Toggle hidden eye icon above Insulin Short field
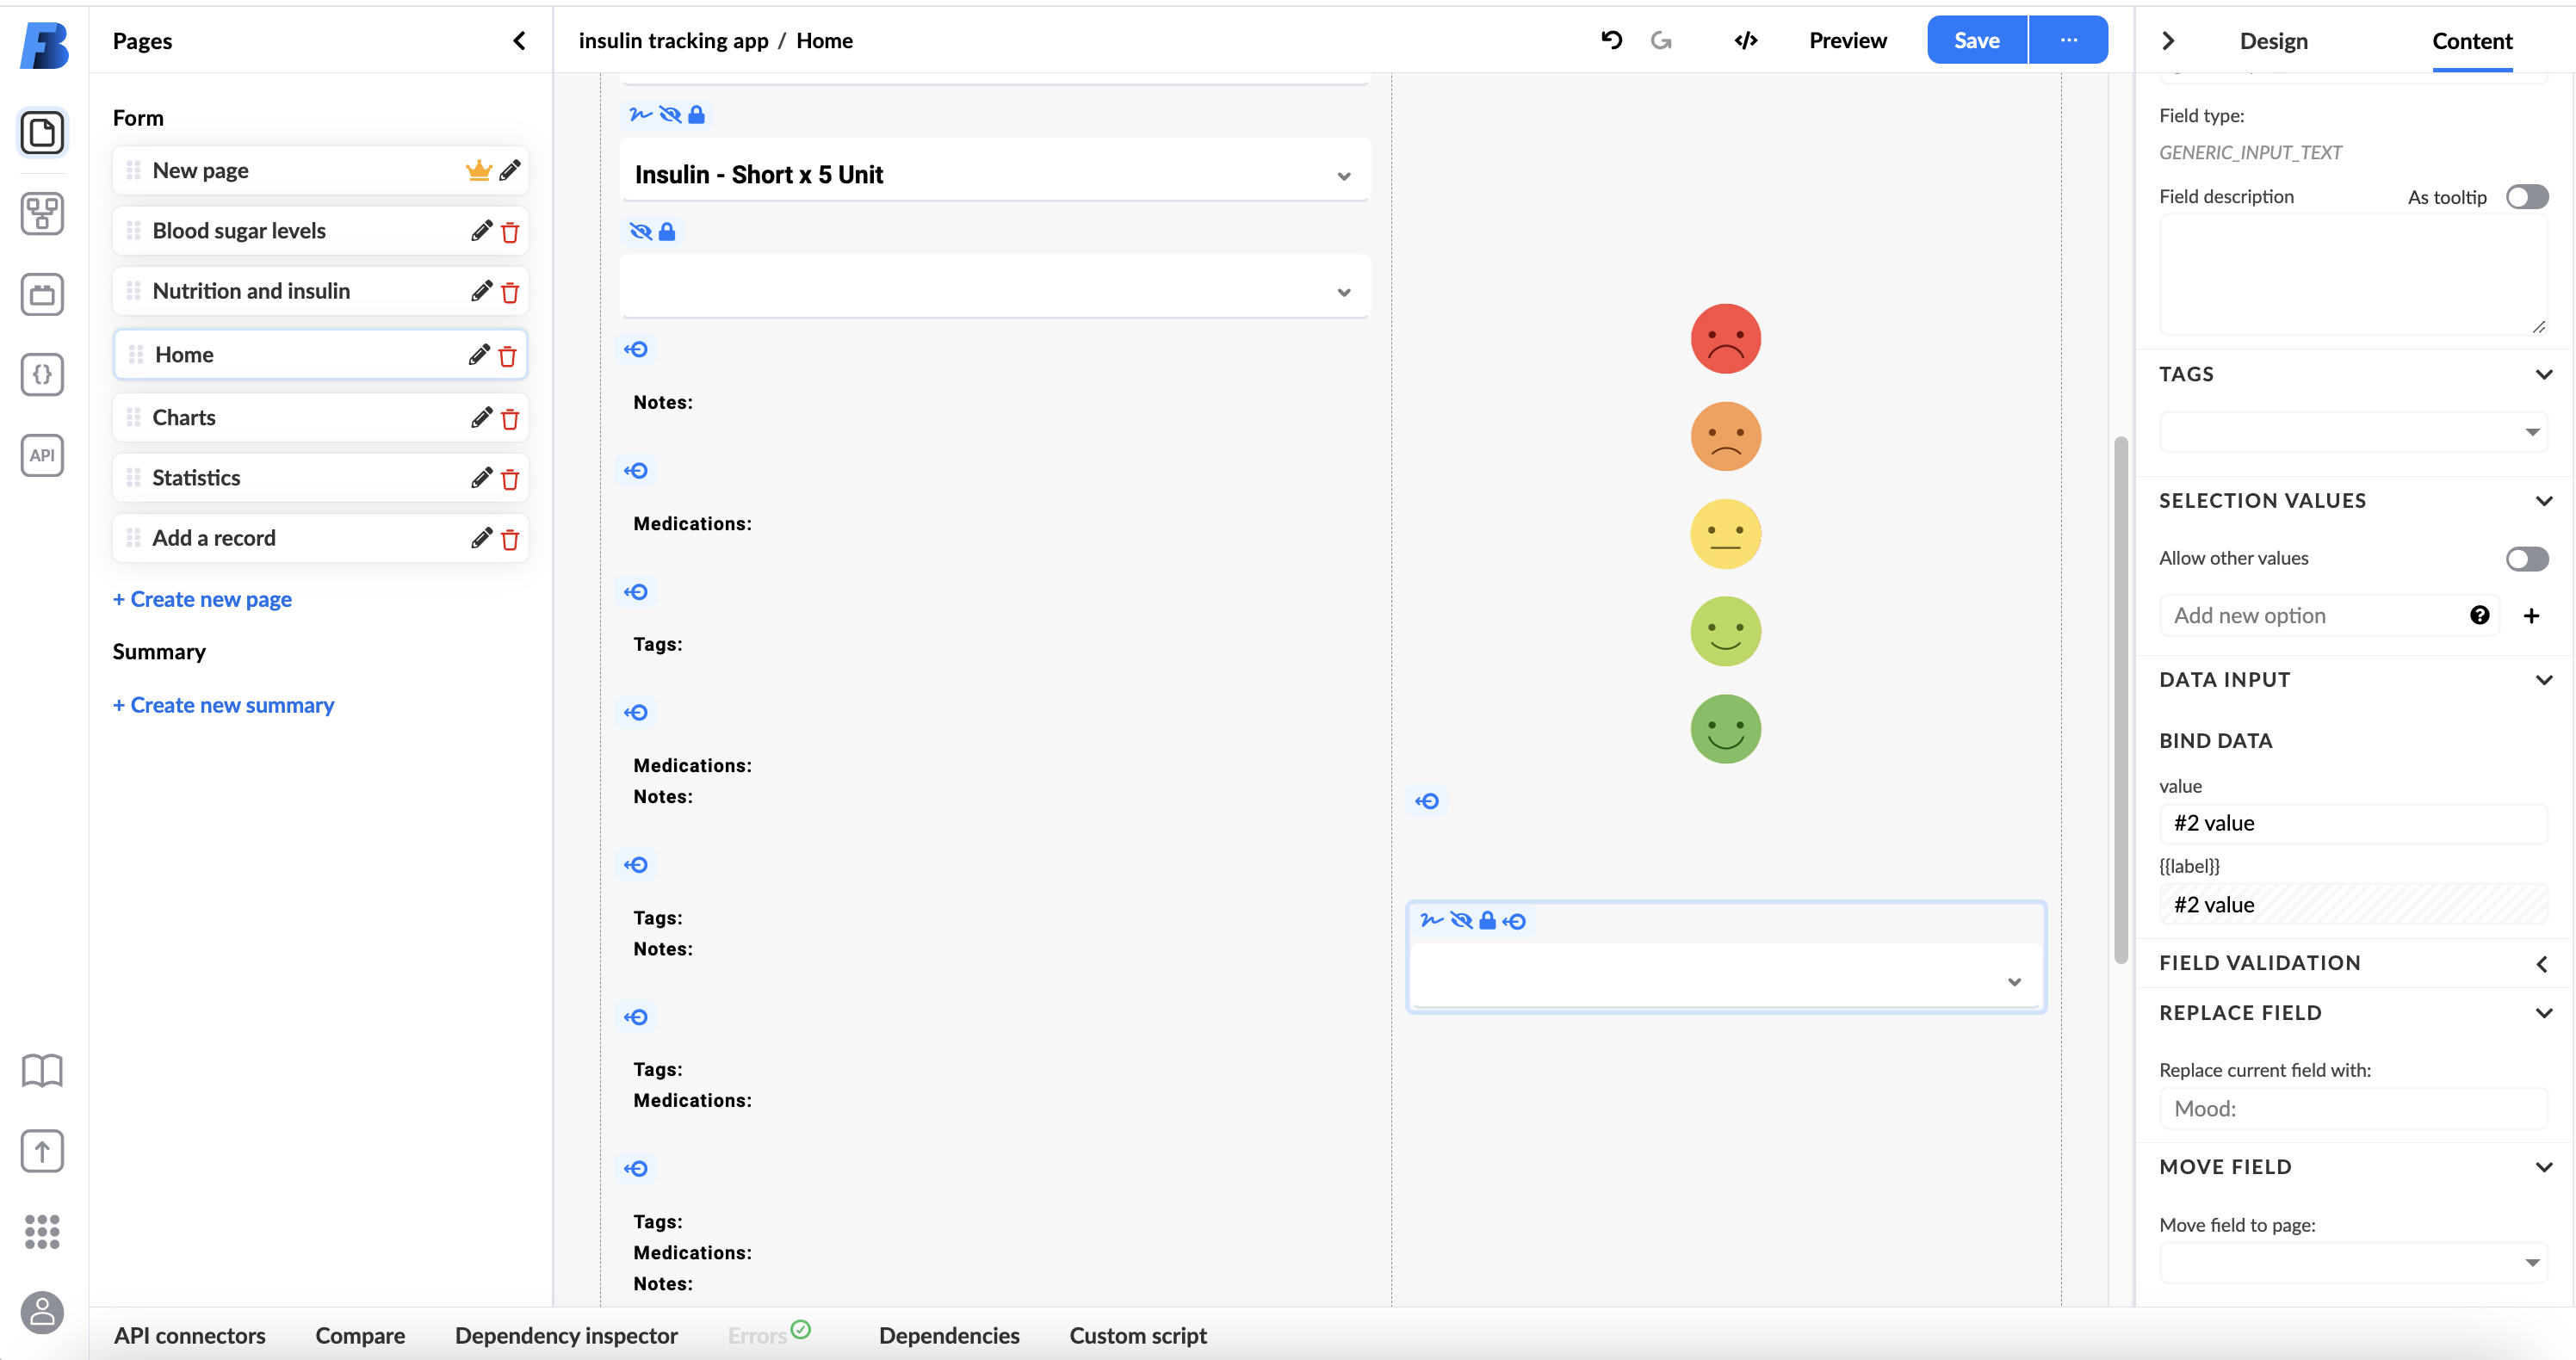Image resolution: width=2576 pixels, height=1360 pixels. (x=670, y=114)
